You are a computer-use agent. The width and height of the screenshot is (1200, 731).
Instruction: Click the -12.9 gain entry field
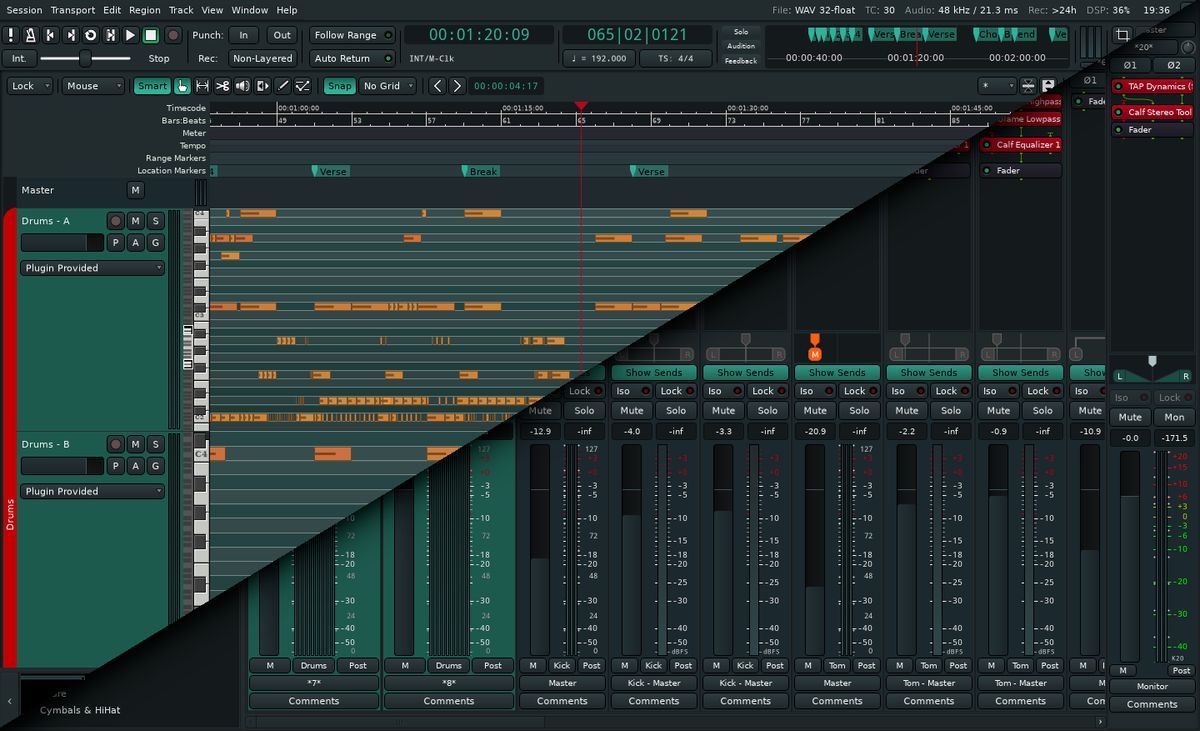coord(540,431)
